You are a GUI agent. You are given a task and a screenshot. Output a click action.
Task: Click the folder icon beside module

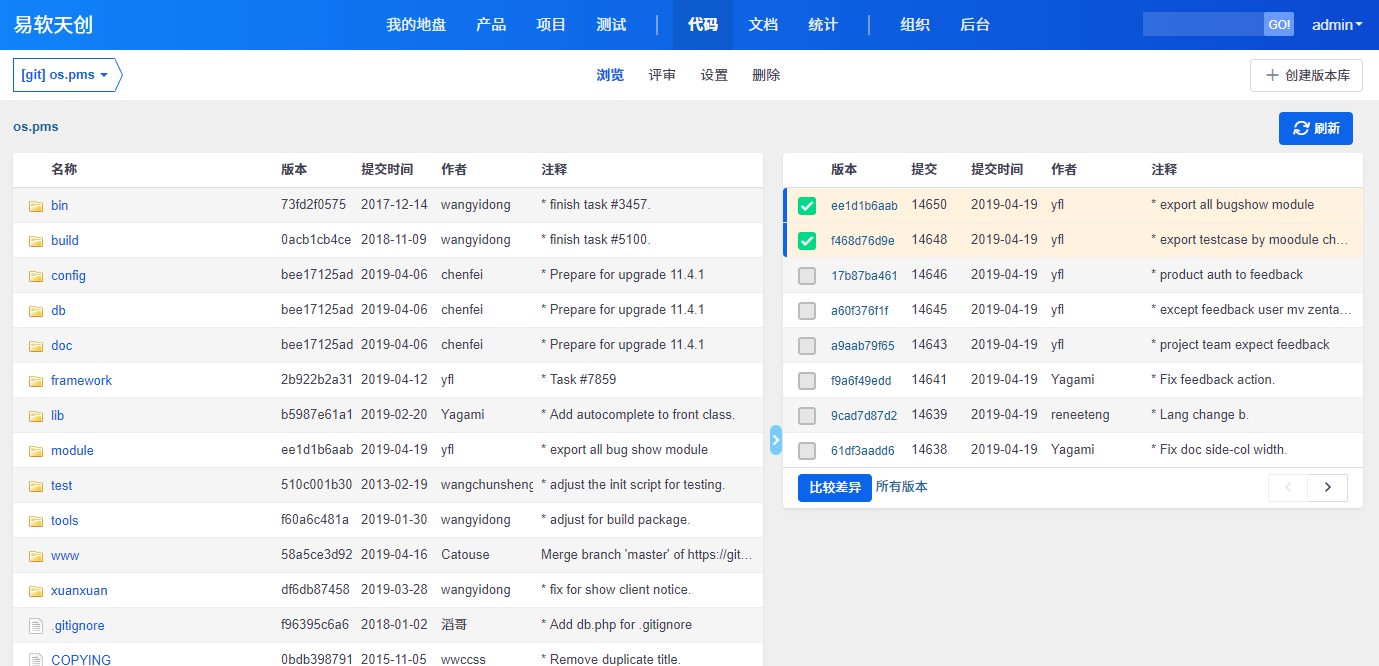pos(36,451)
